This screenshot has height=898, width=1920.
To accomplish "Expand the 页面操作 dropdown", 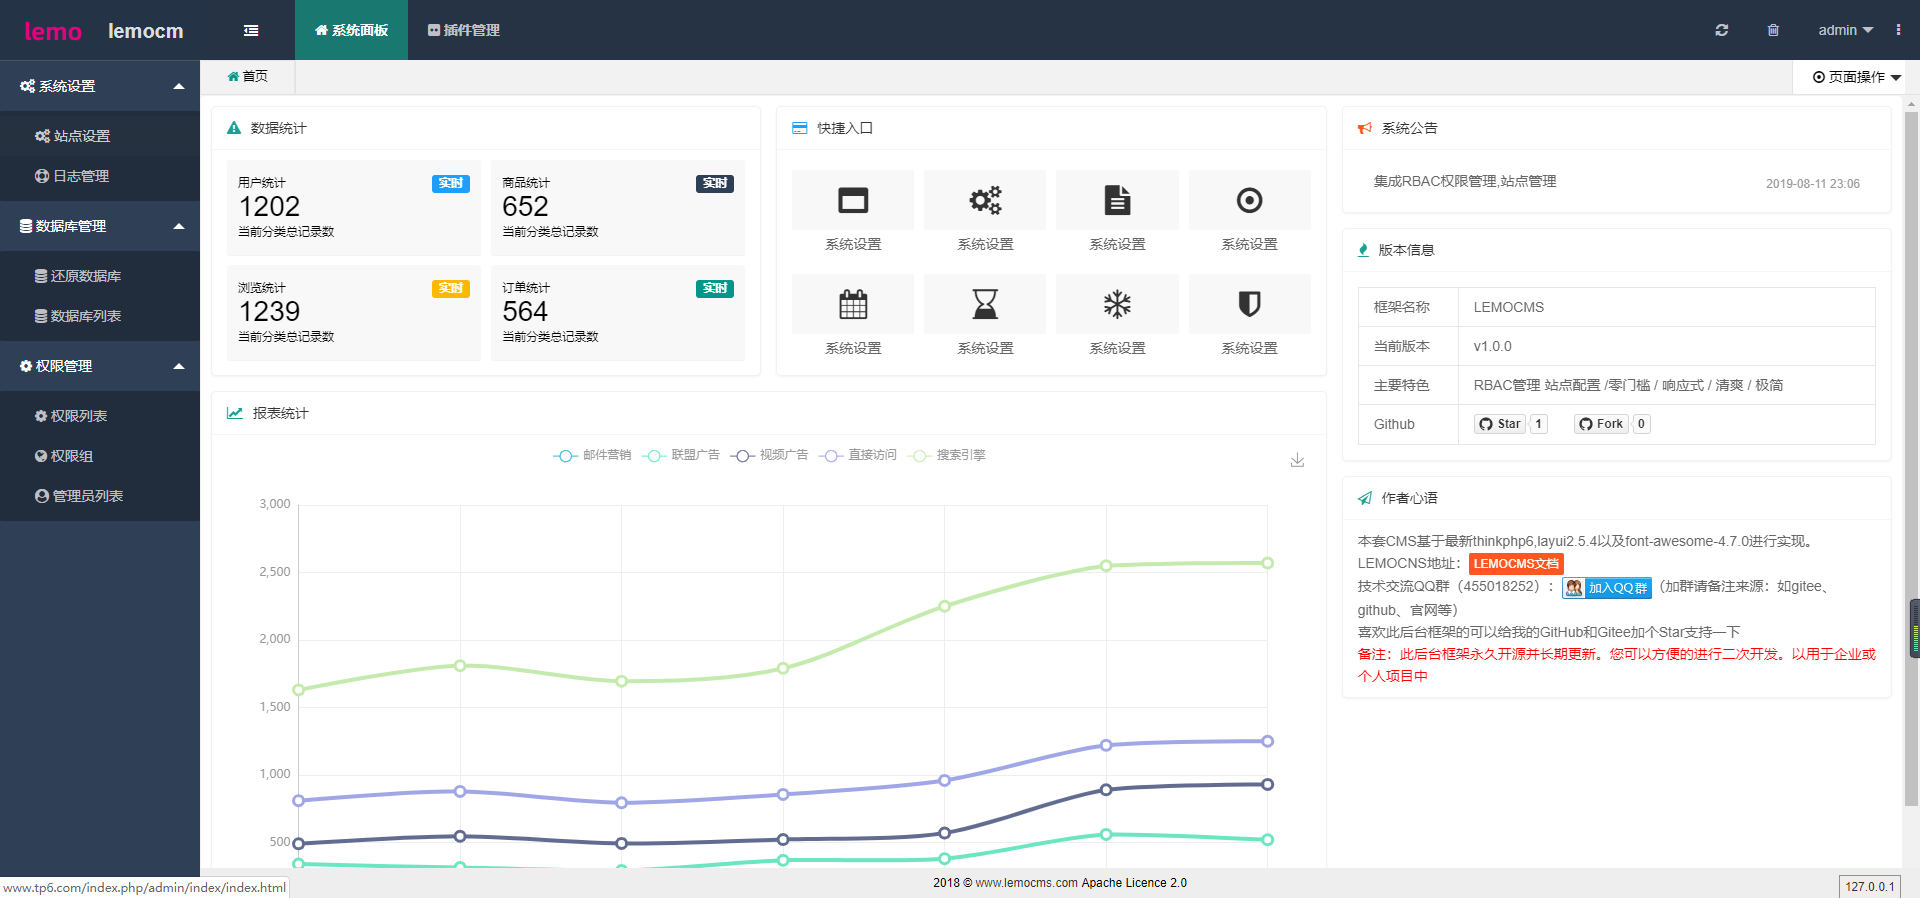I will pos(1856,77).
